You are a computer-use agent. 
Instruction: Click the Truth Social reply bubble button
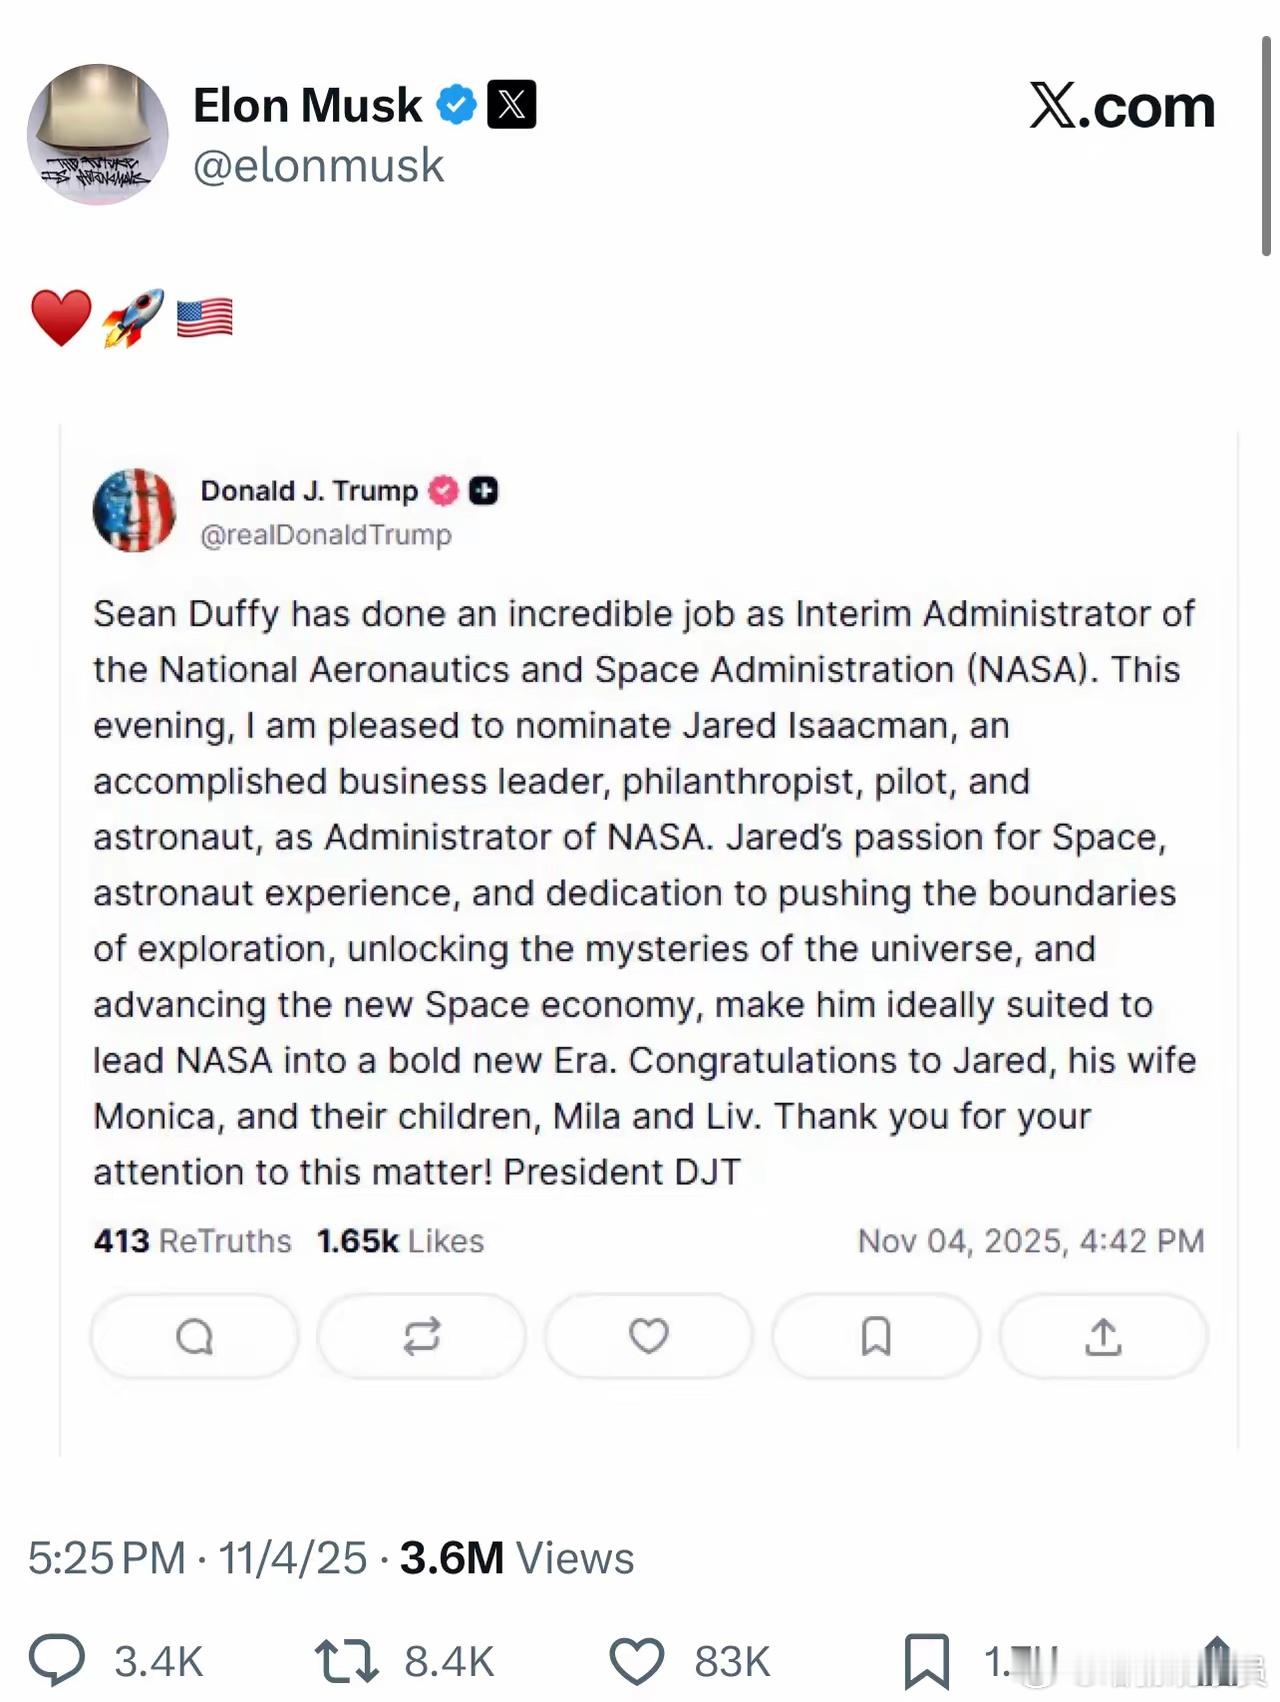point(194,1336)
